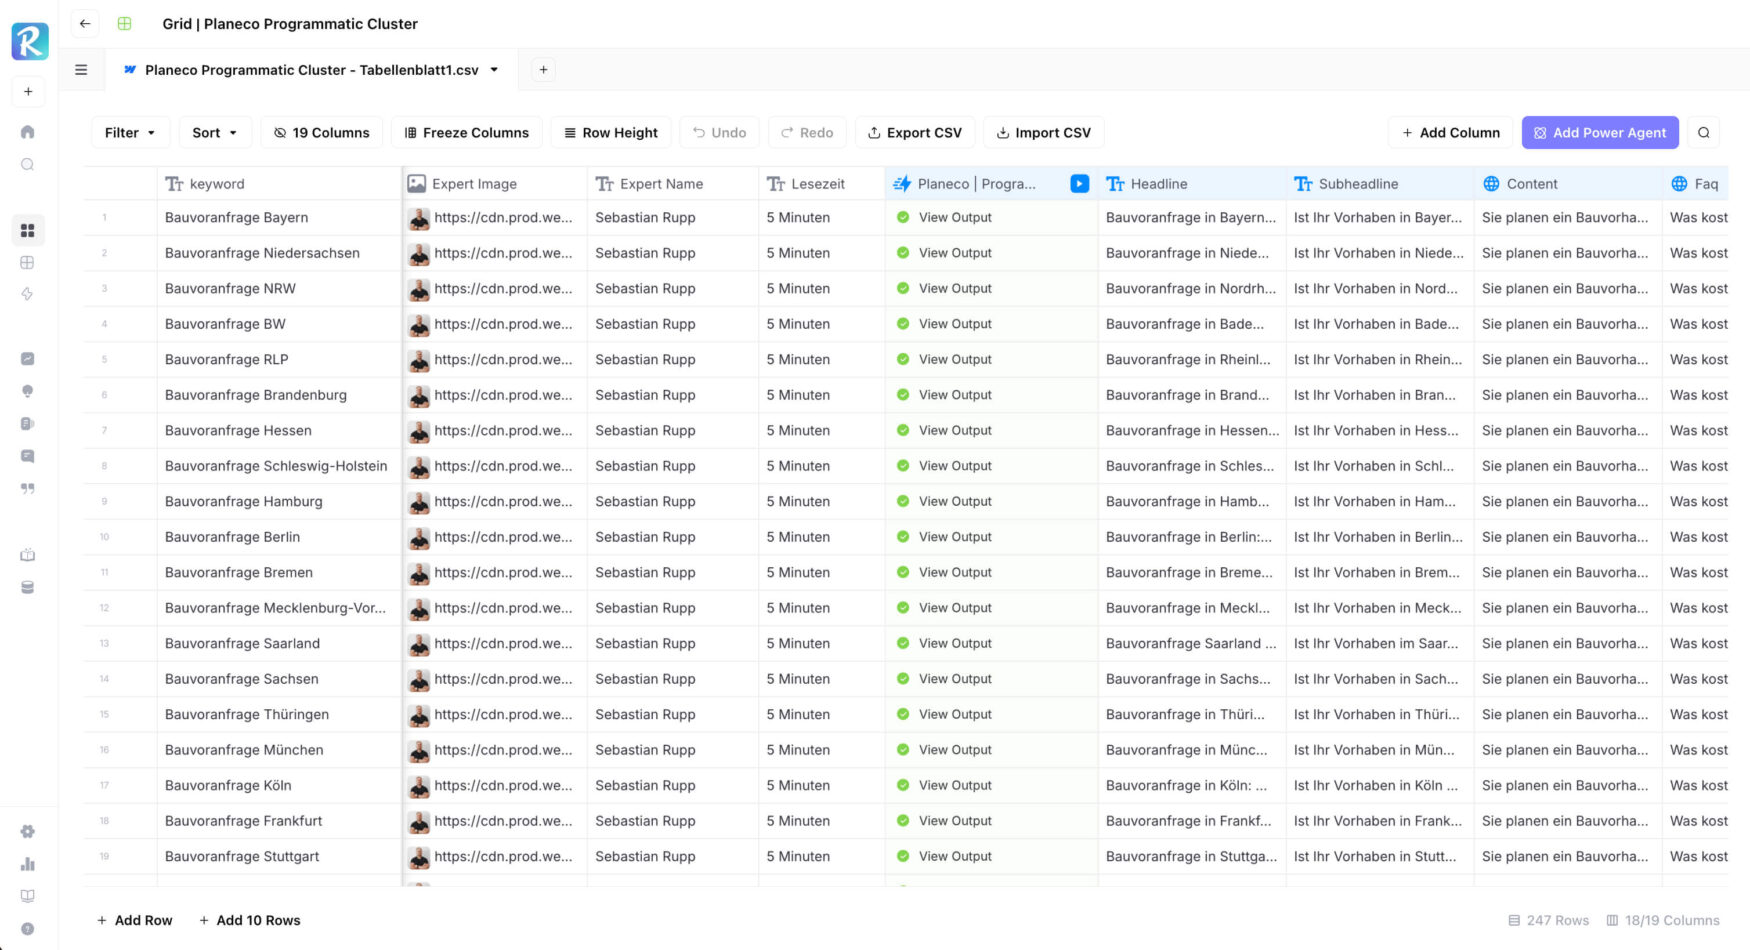Click the plus icon in left sidebar
The image size is (1750, 950).
tap(28, 92)
